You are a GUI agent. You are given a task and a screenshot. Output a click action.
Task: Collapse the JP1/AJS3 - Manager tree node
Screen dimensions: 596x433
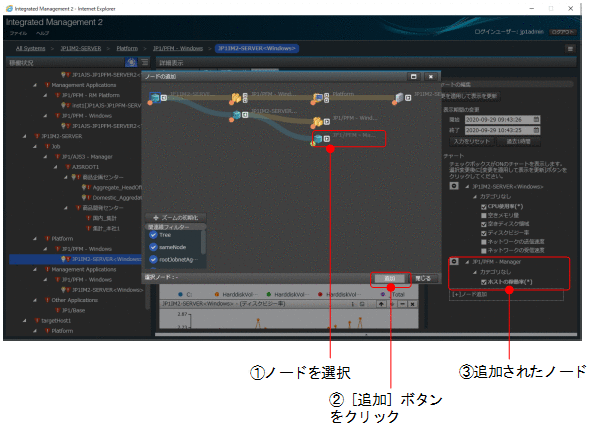pyautogui.click(x=45, y=157)
